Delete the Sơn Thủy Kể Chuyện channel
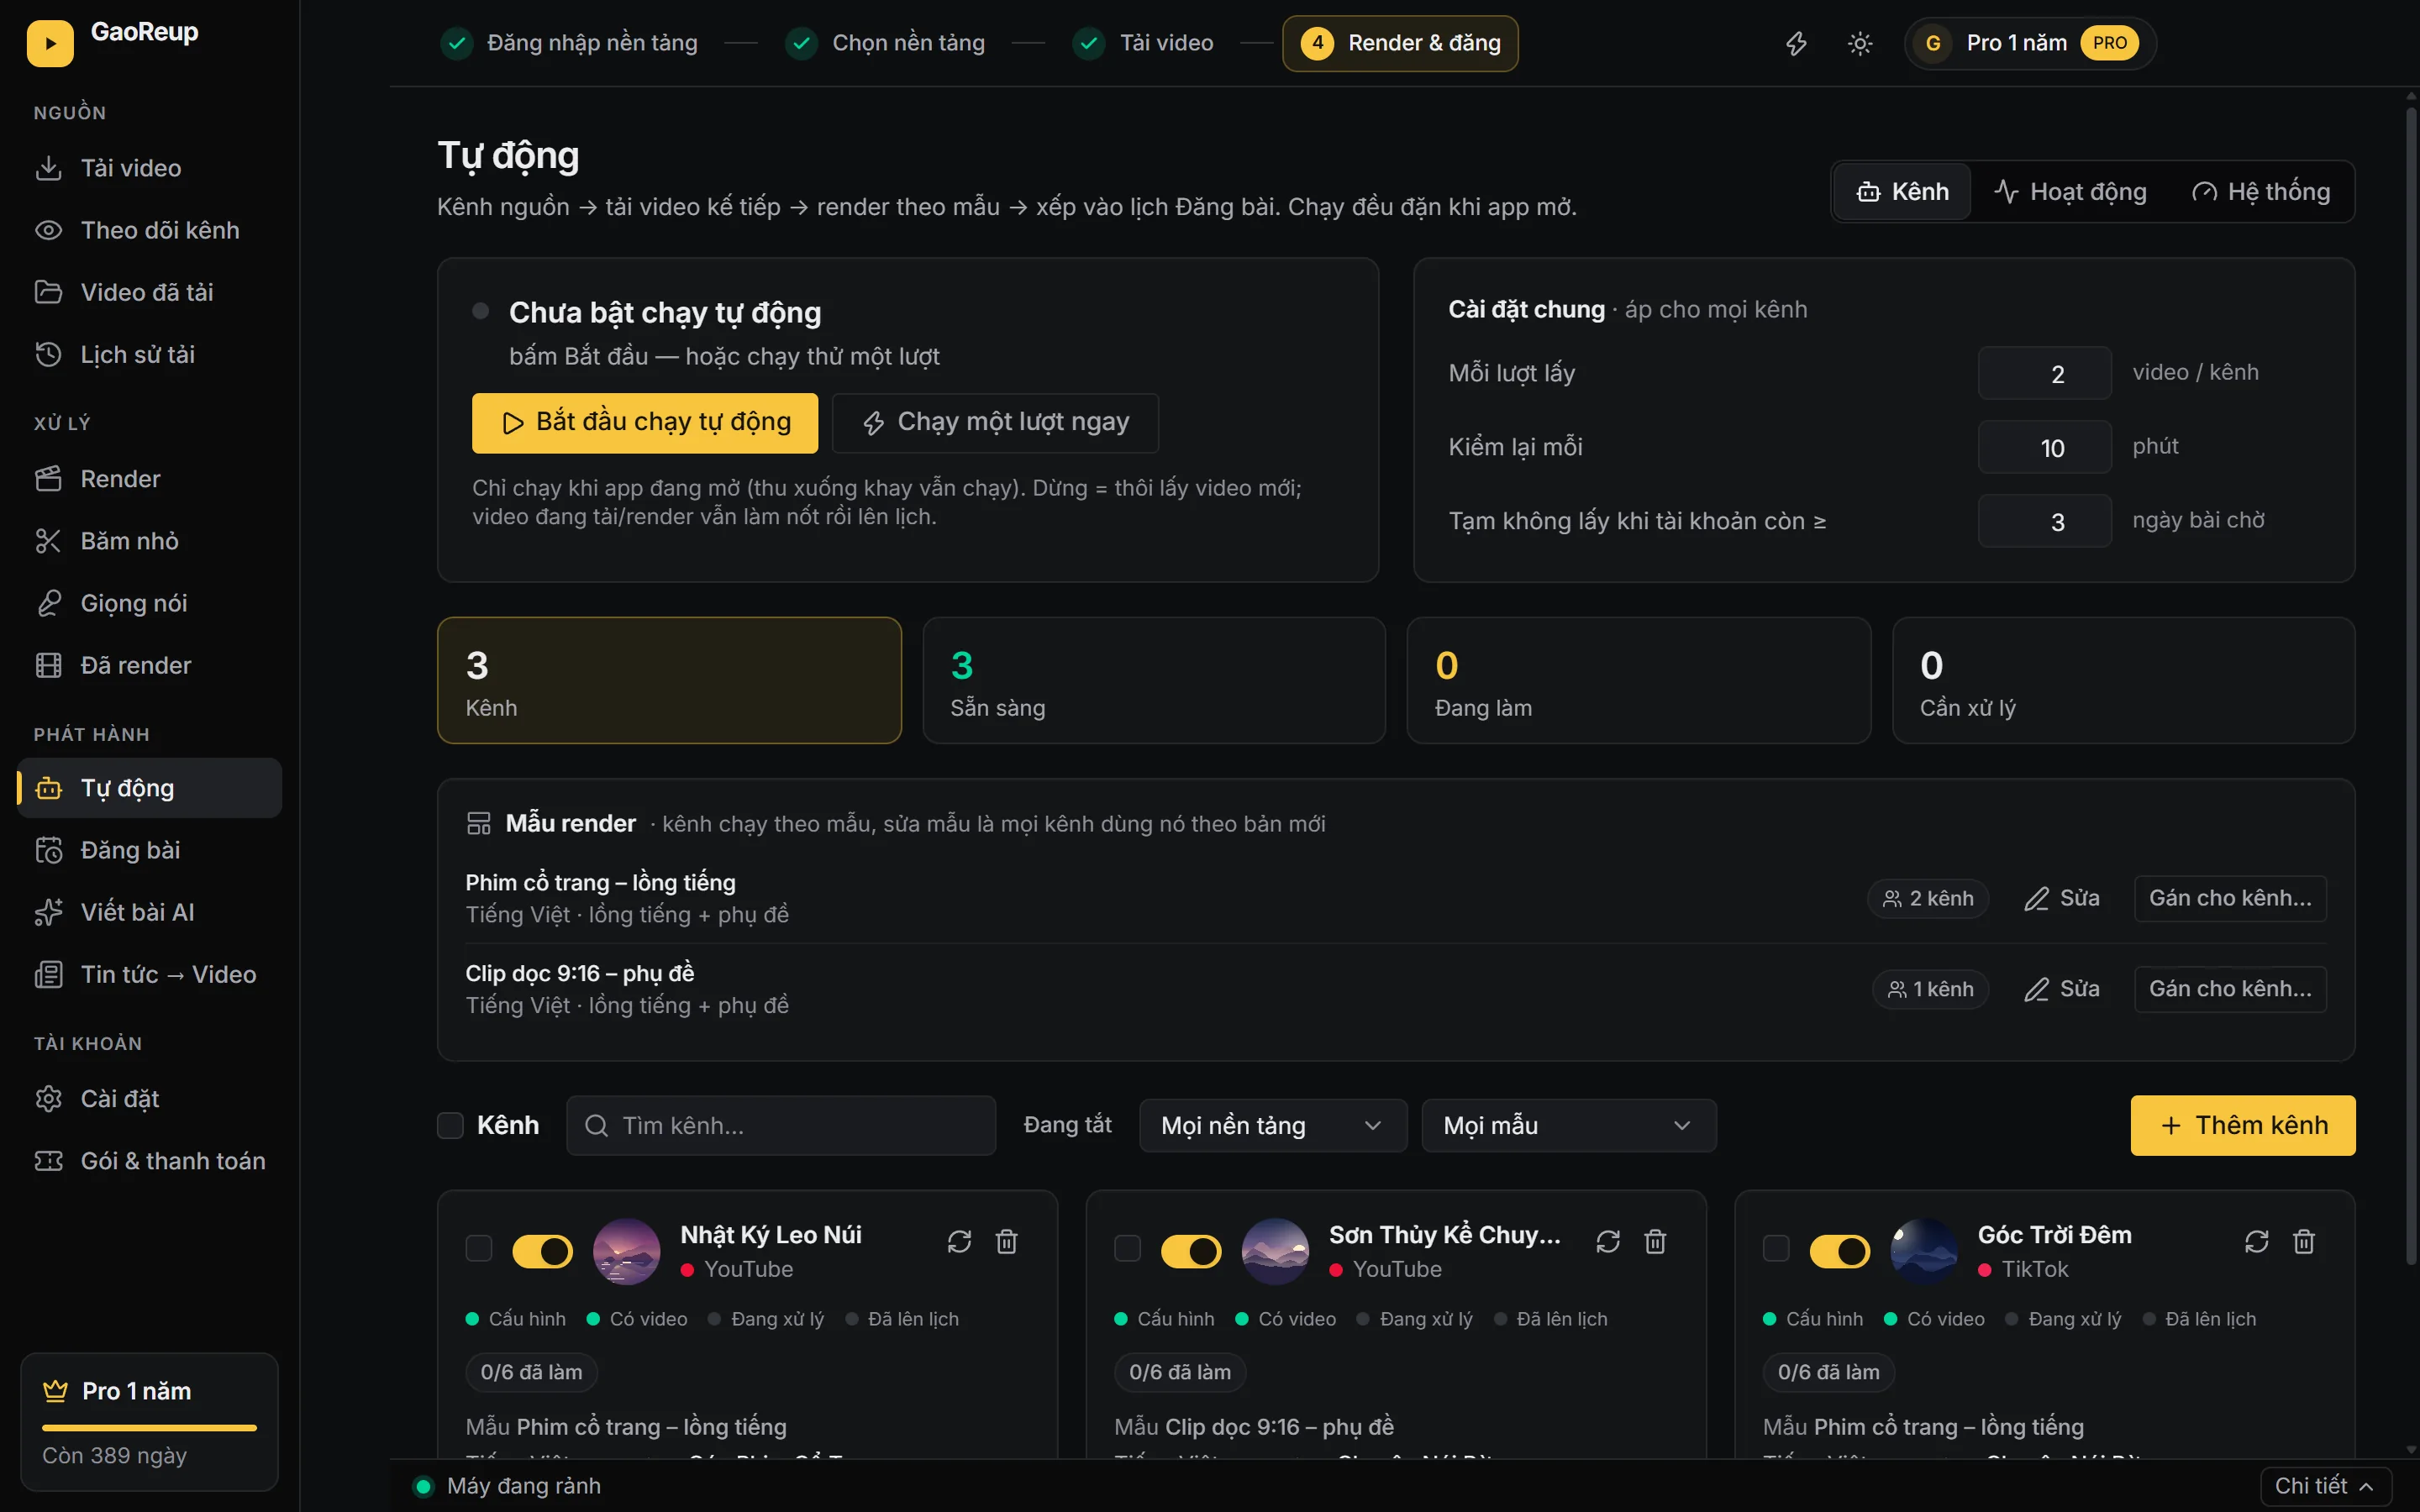 click(x=1656, y=1241)
